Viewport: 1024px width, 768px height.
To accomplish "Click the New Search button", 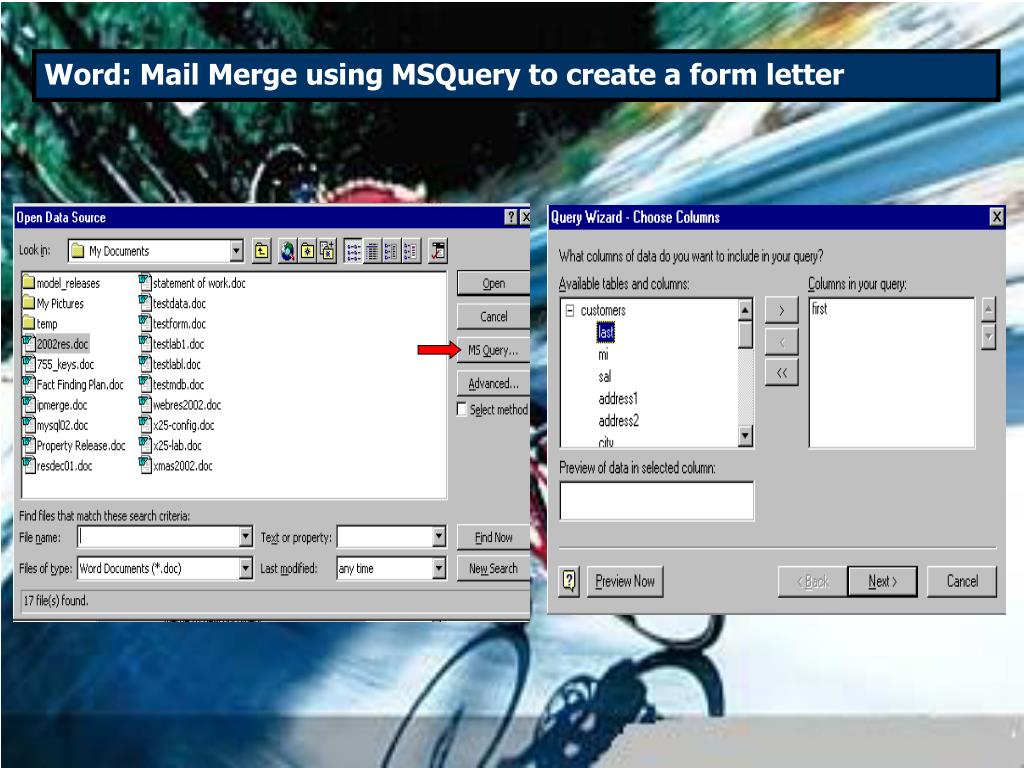I will pyautogui.click(x=494, y=569).
